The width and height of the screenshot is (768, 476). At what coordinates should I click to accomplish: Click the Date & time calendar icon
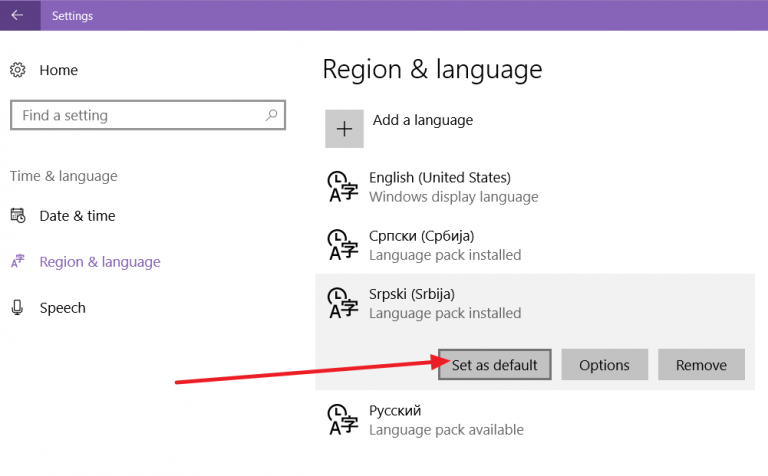pyautogui.click(x=18, y=215)
